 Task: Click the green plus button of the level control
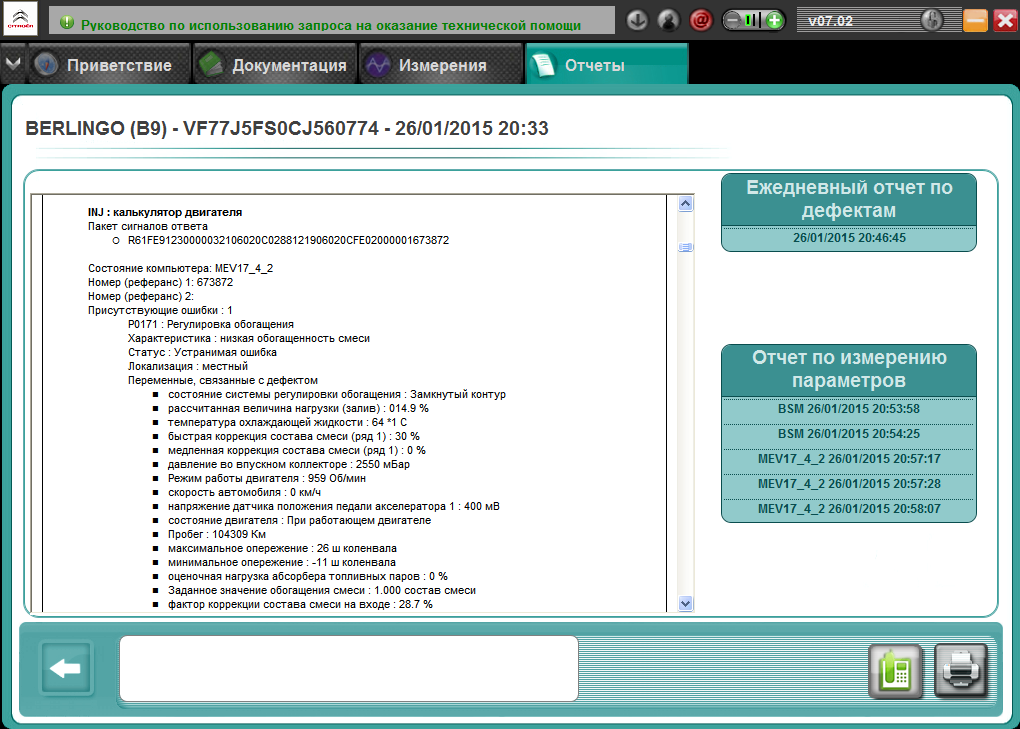pos(774,21)
